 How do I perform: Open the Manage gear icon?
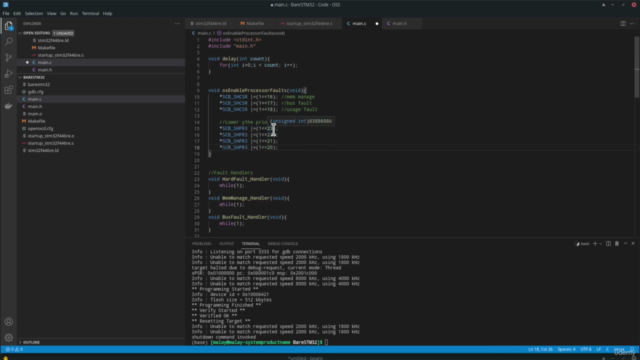tap(9, 338)
